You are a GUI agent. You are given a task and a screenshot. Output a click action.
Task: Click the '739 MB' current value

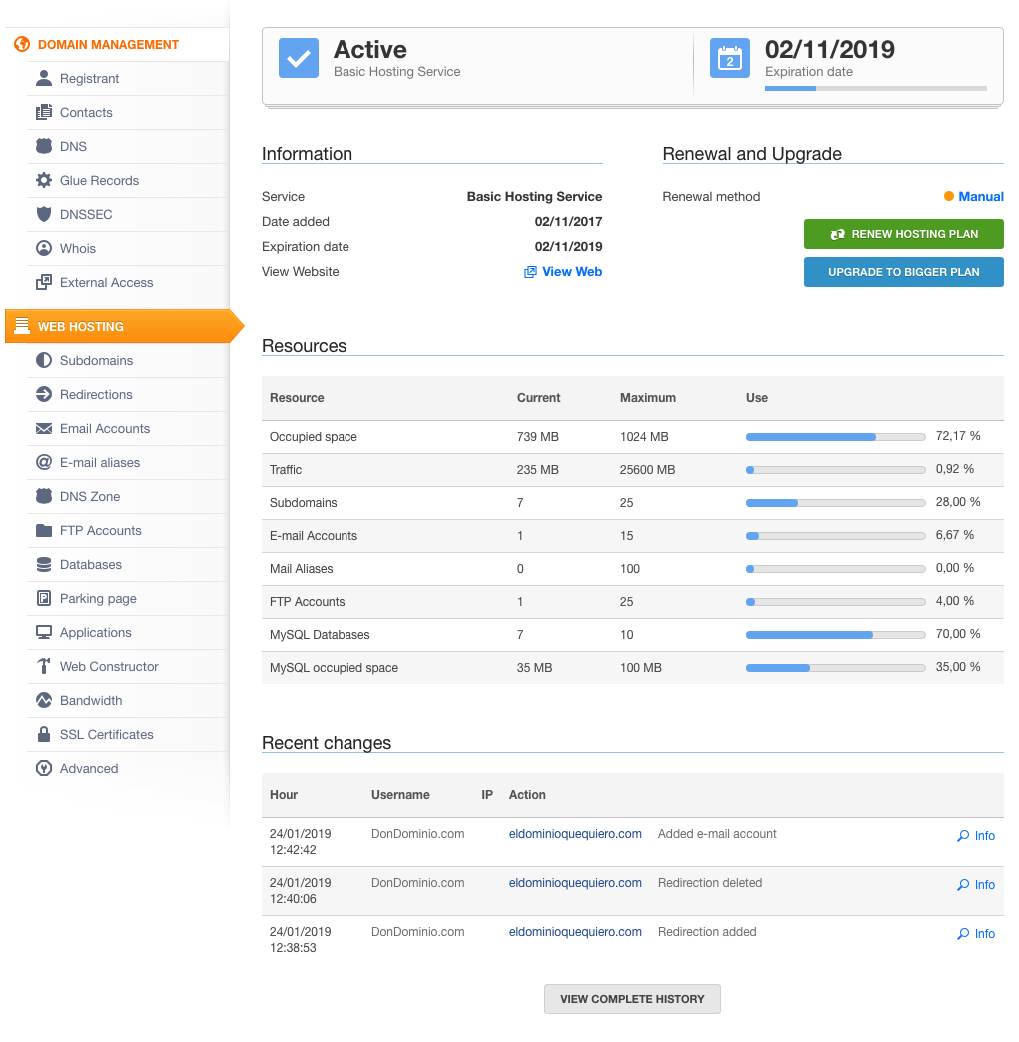tap(537, 437)
